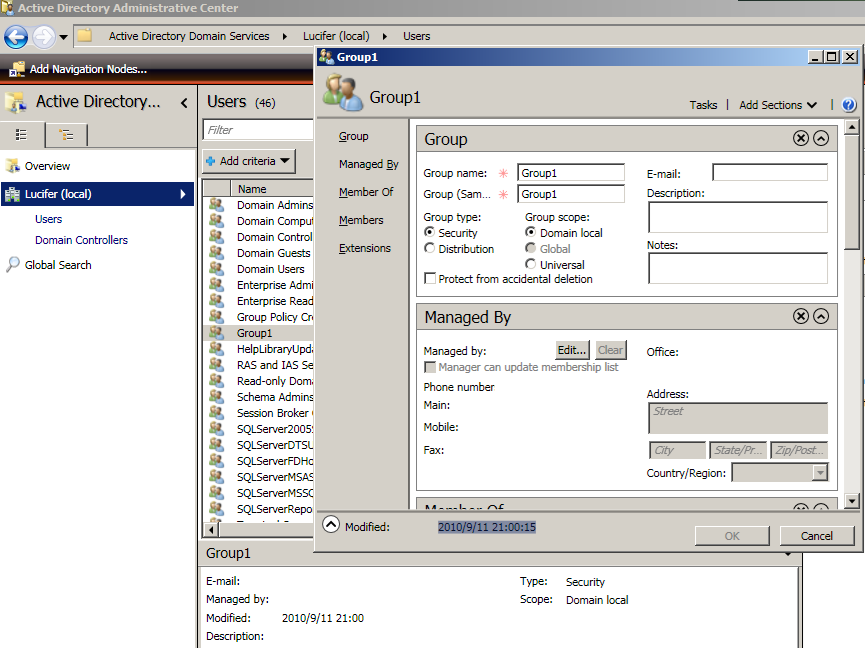Collapse the Active Directory navigation pane
Viewport: 865px width, 648px height.
tap(184, 103)
